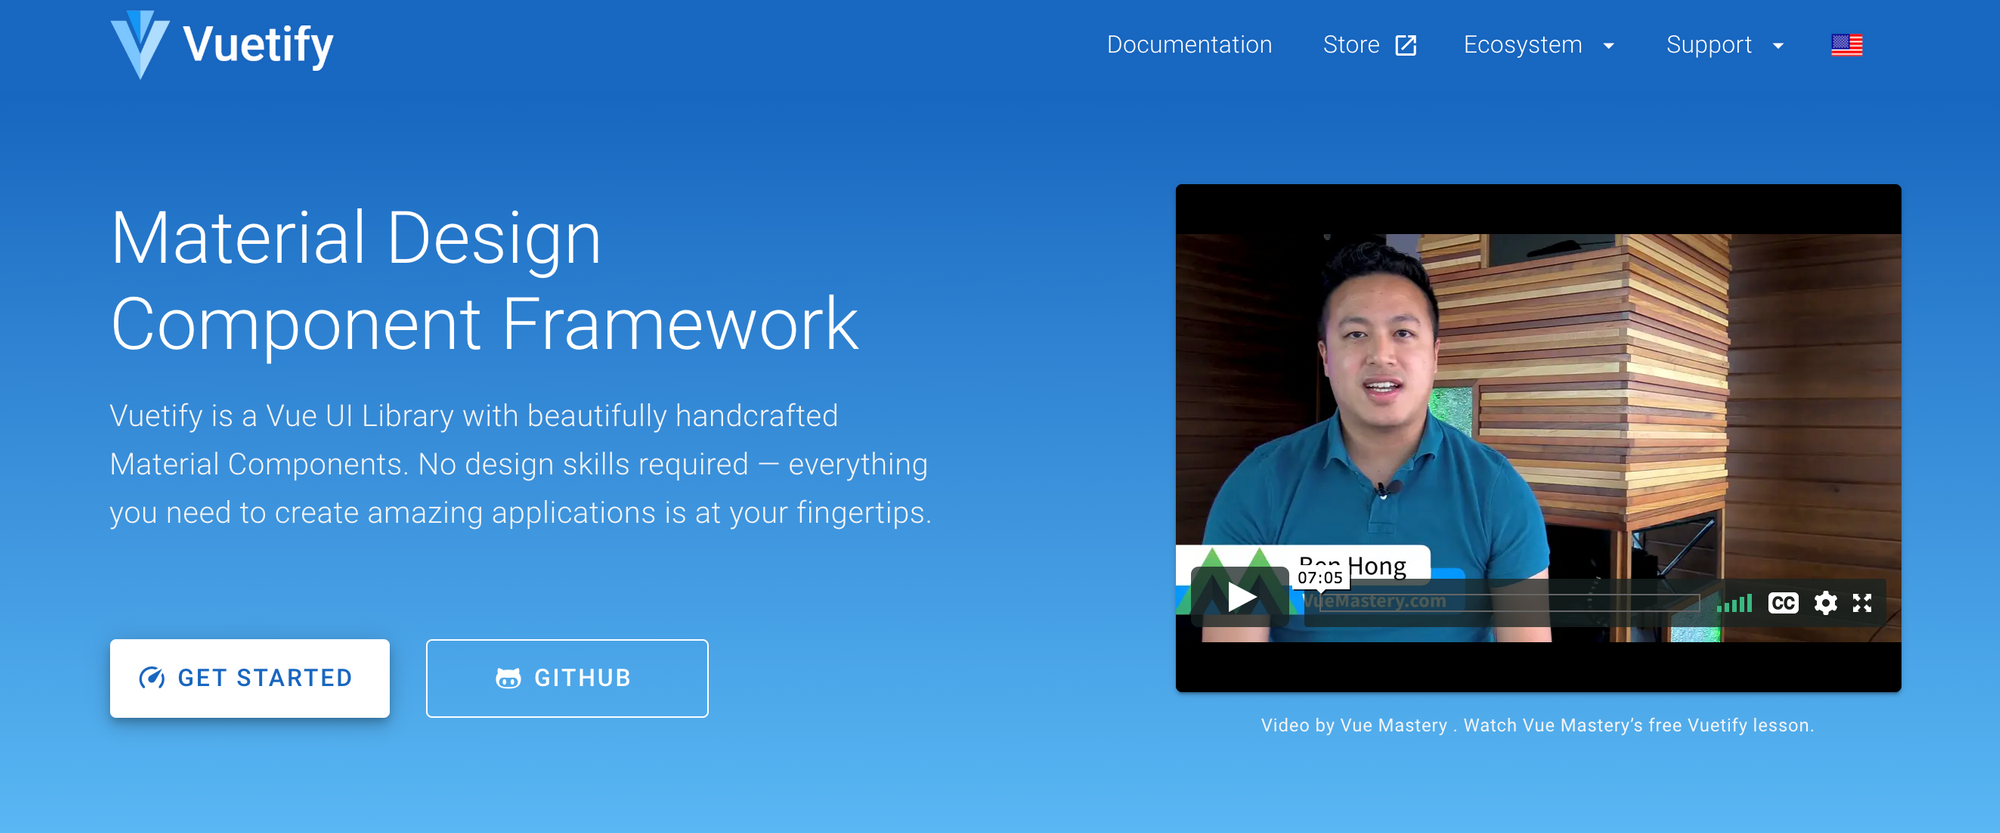Image resolution: width=2000 pixels, height=833 pixels.
Task: Click the video progress bar
Action: tap(1509, 602)
